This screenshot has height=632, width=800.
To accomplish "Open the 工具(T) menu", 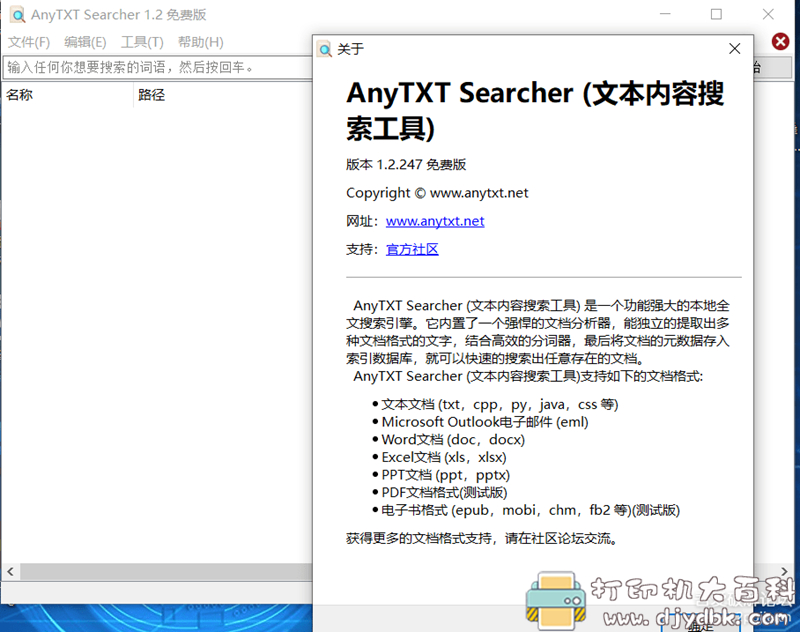I will click(142, 42).
